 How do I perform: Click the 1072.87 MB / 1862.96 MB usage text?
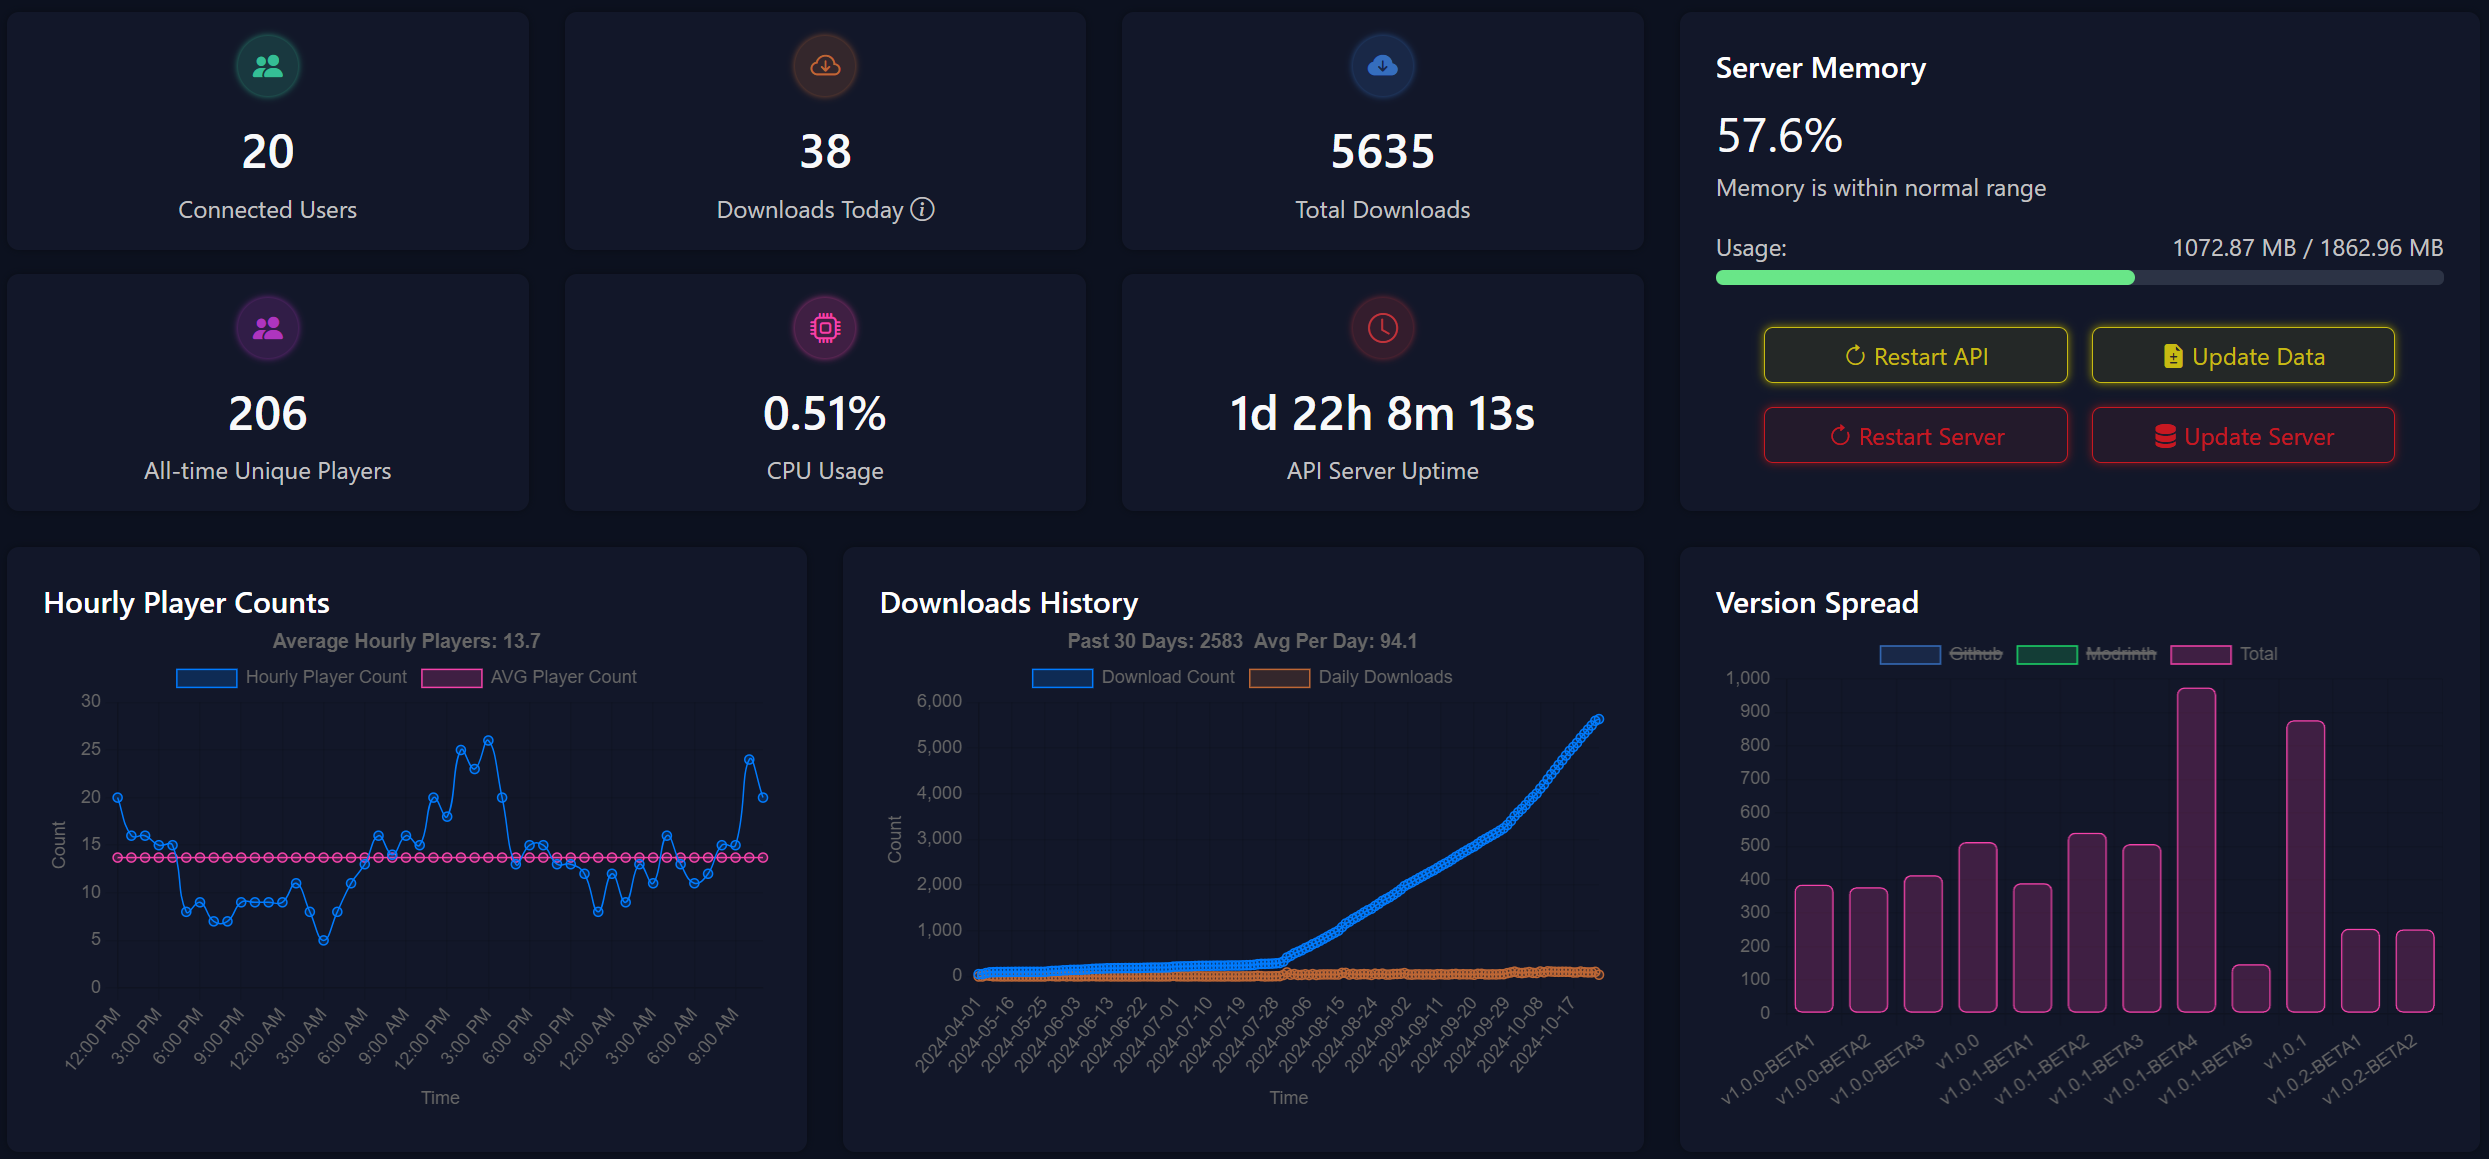coord(2308,247)
